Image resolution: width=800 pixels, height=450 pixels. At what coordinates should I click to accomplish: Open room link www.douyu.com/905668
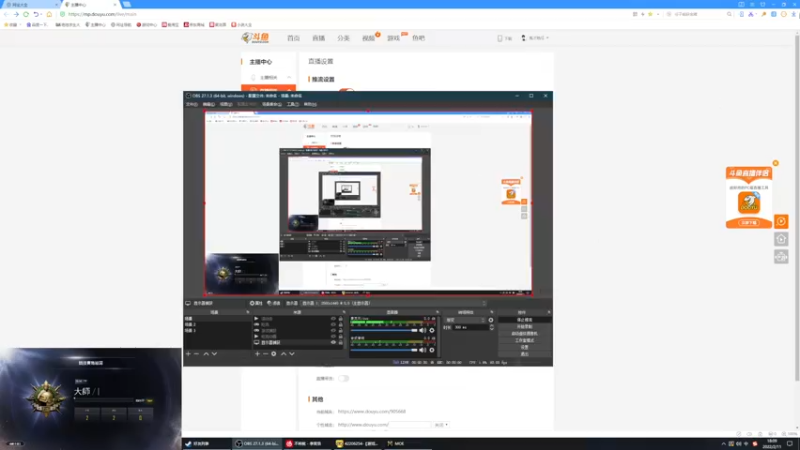(x=371, y=411)
